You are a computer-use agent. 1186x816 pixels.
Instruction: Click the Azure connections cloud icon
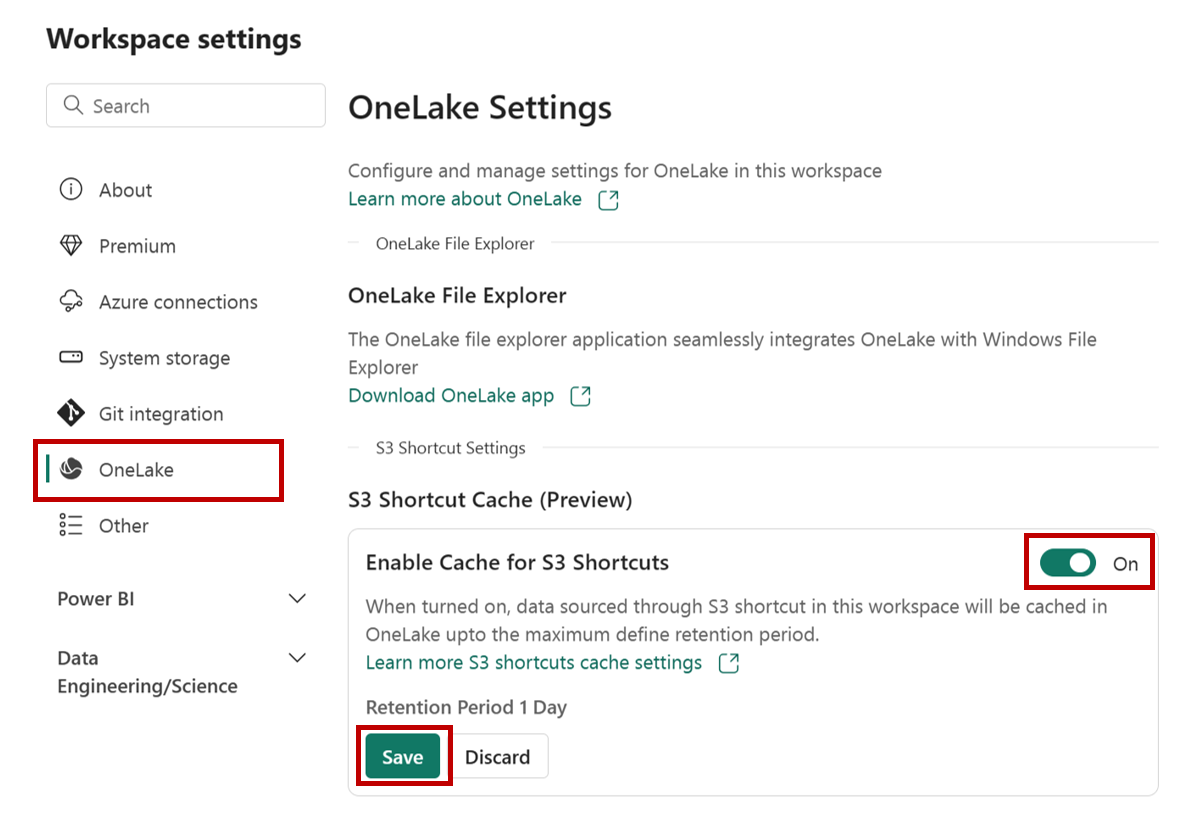71,301
